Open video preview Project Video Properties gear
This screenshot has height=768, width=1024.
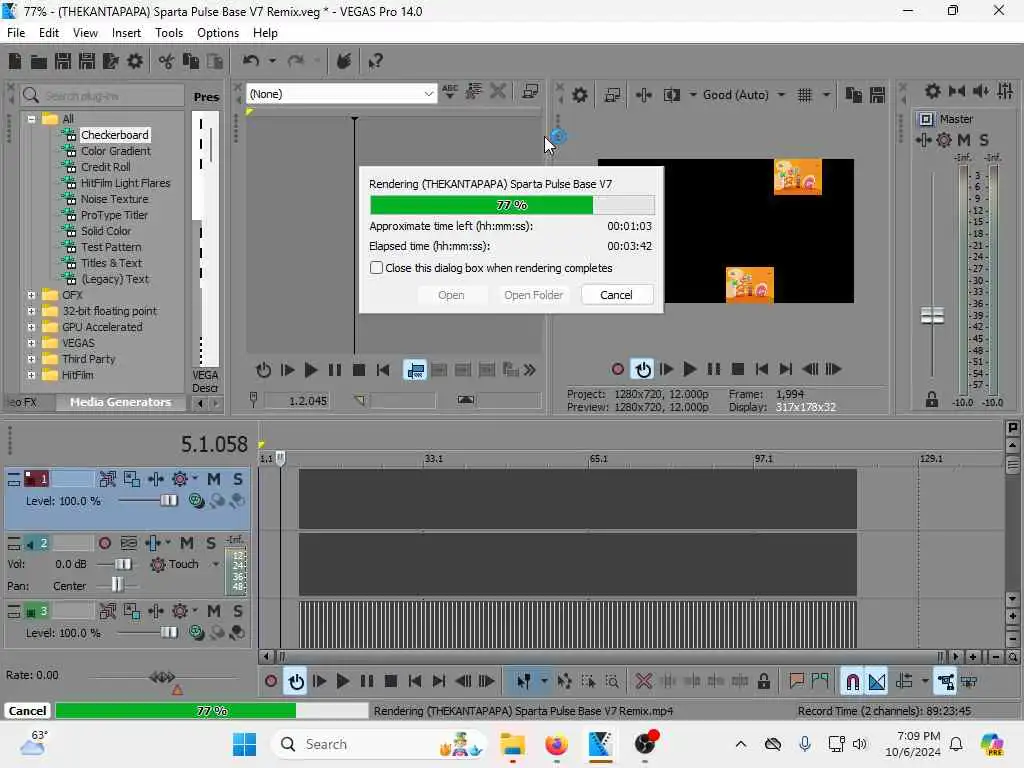coord(580,95)
